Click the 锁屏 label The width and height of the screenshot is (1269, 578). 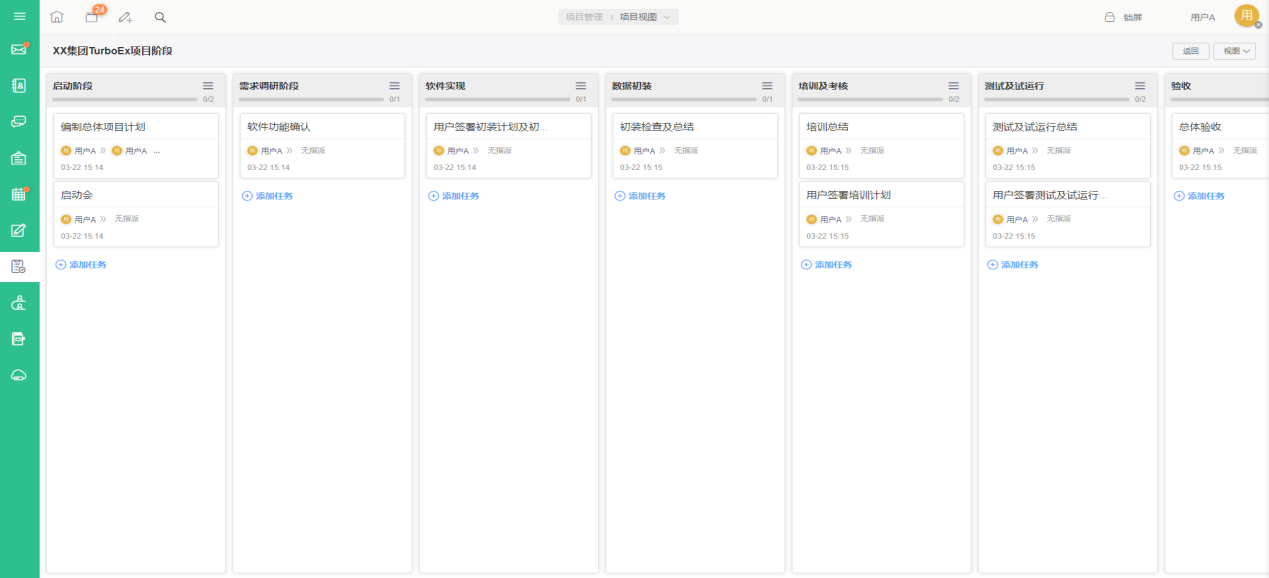[x=1132, y=17]
